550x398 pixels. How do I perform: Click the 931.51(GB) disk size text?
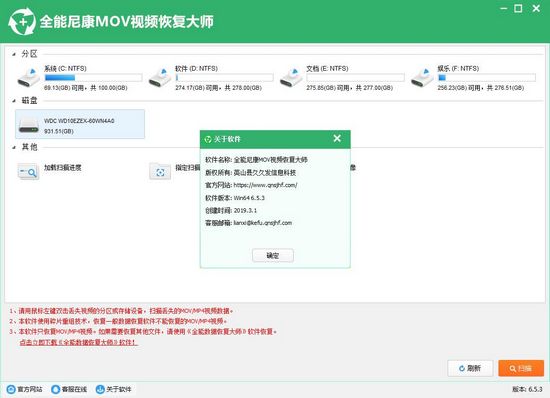click(x=59, y=131)
